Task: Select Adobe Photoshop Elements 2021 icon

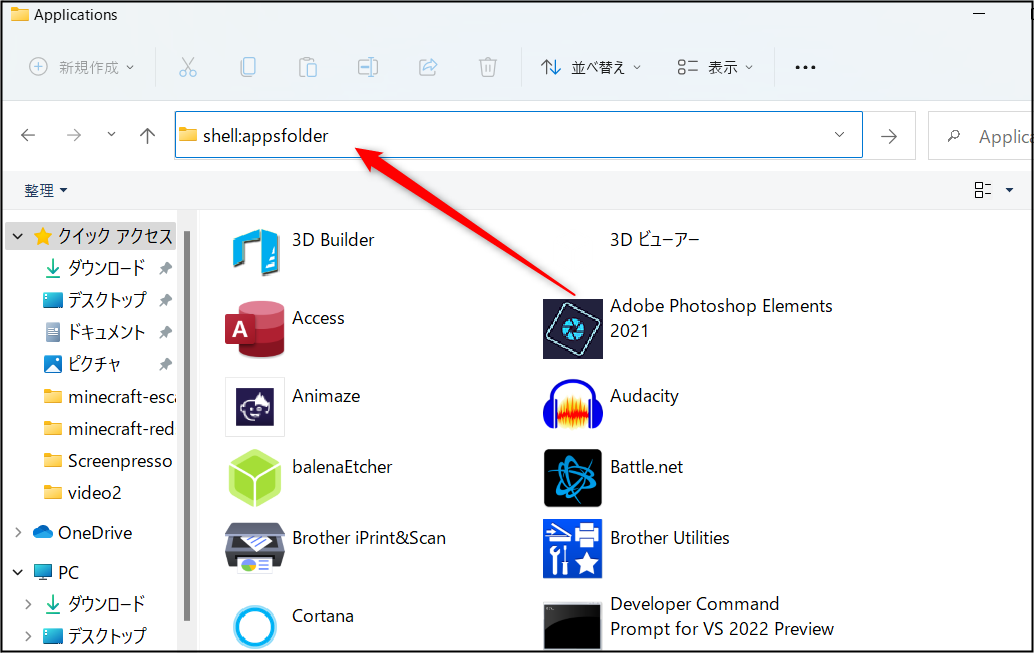Action: point(572,329)
